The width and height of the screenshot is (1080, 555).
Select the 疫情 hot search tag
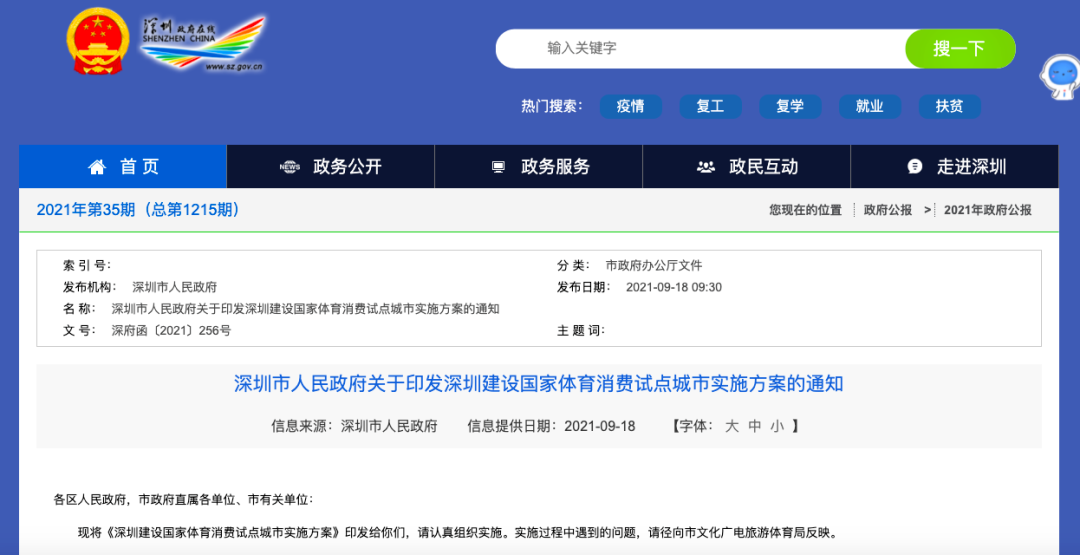pos(630,107)
